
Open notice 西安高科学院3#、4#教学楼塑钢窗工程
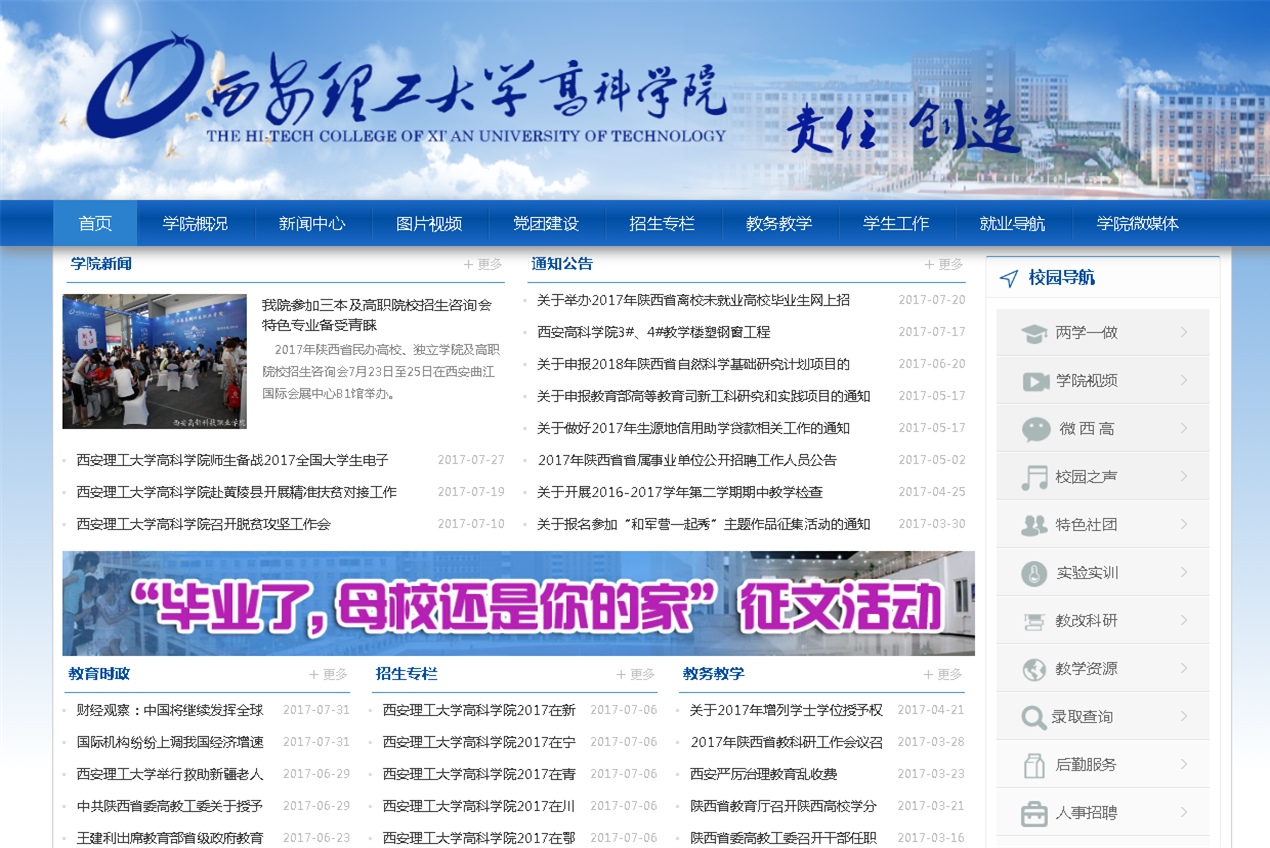pos(654,332)
